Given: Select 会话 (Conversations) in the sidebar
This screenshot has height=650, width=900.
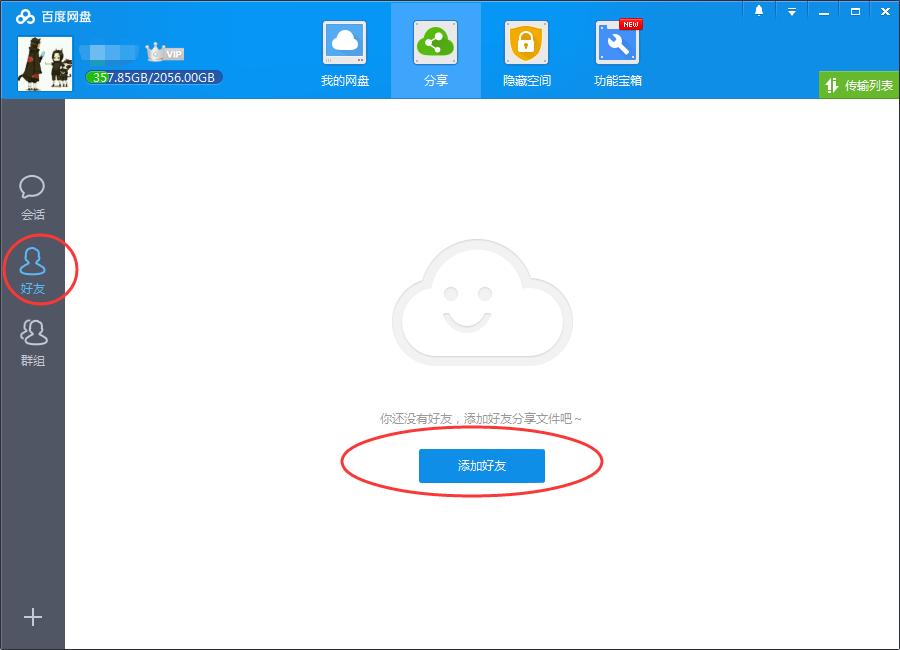Looking at the screenshot, I should pyautogui.click(x=33, y=197).
